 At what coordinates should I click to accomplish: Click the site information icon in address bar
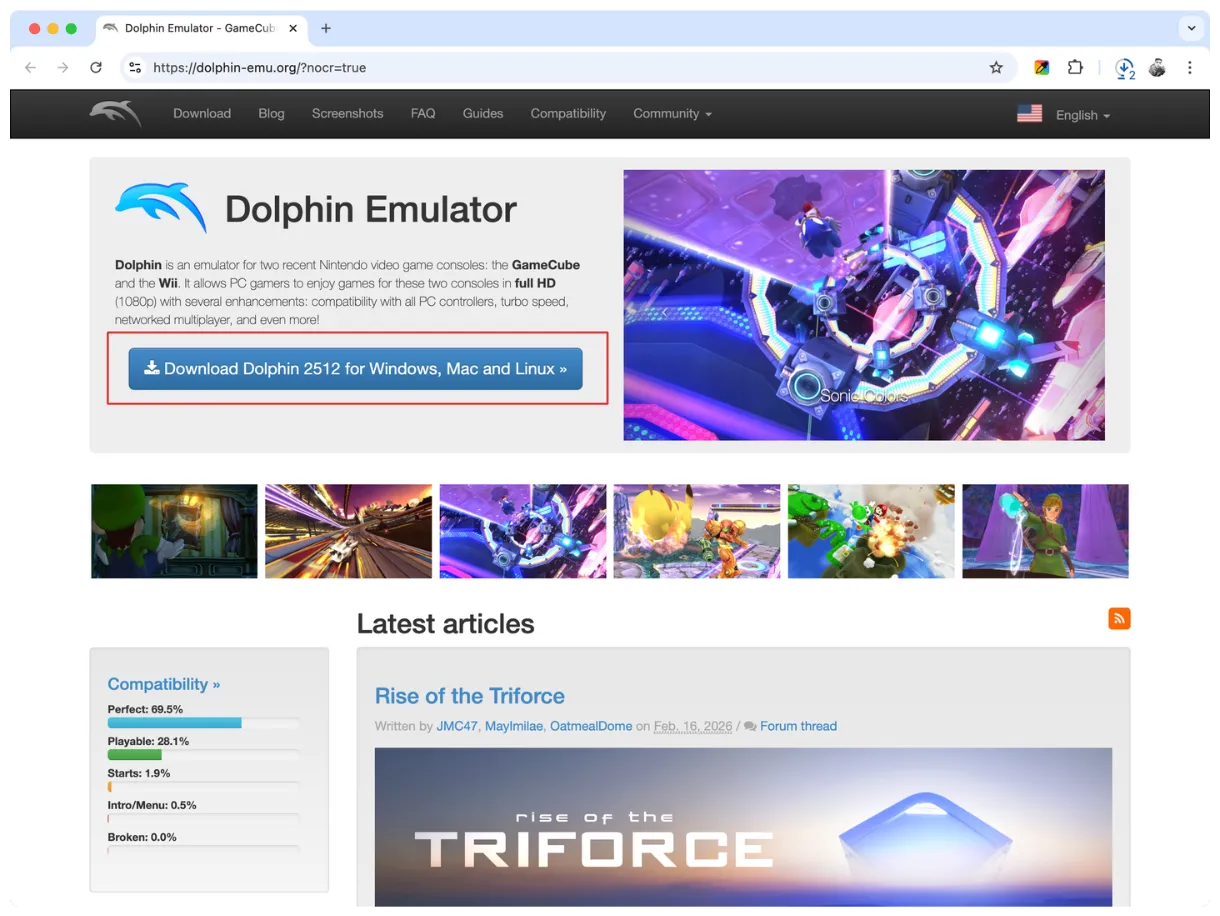135,68
